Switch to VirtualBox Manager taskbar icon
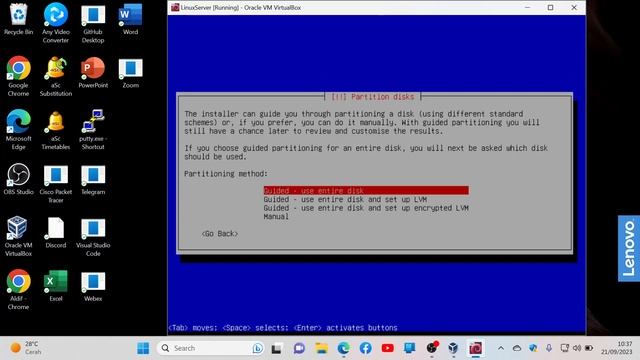 [x=453, y=348]
